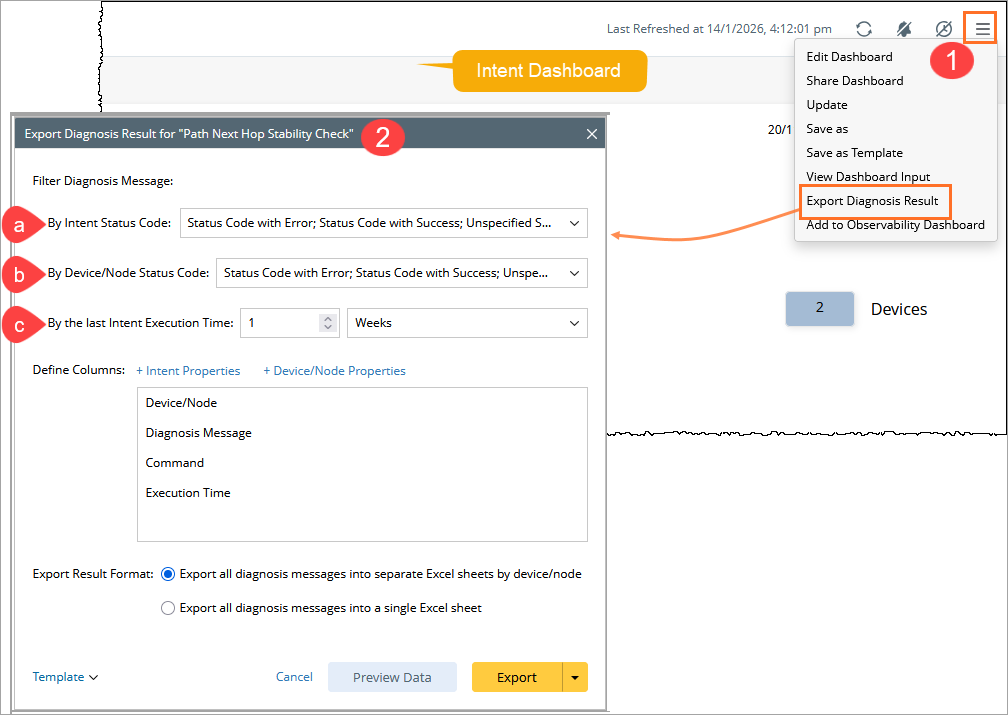Decrease execution time with down stepper arrow
1008x715 pixels.
pyautogui.click(x=328, y=327)
